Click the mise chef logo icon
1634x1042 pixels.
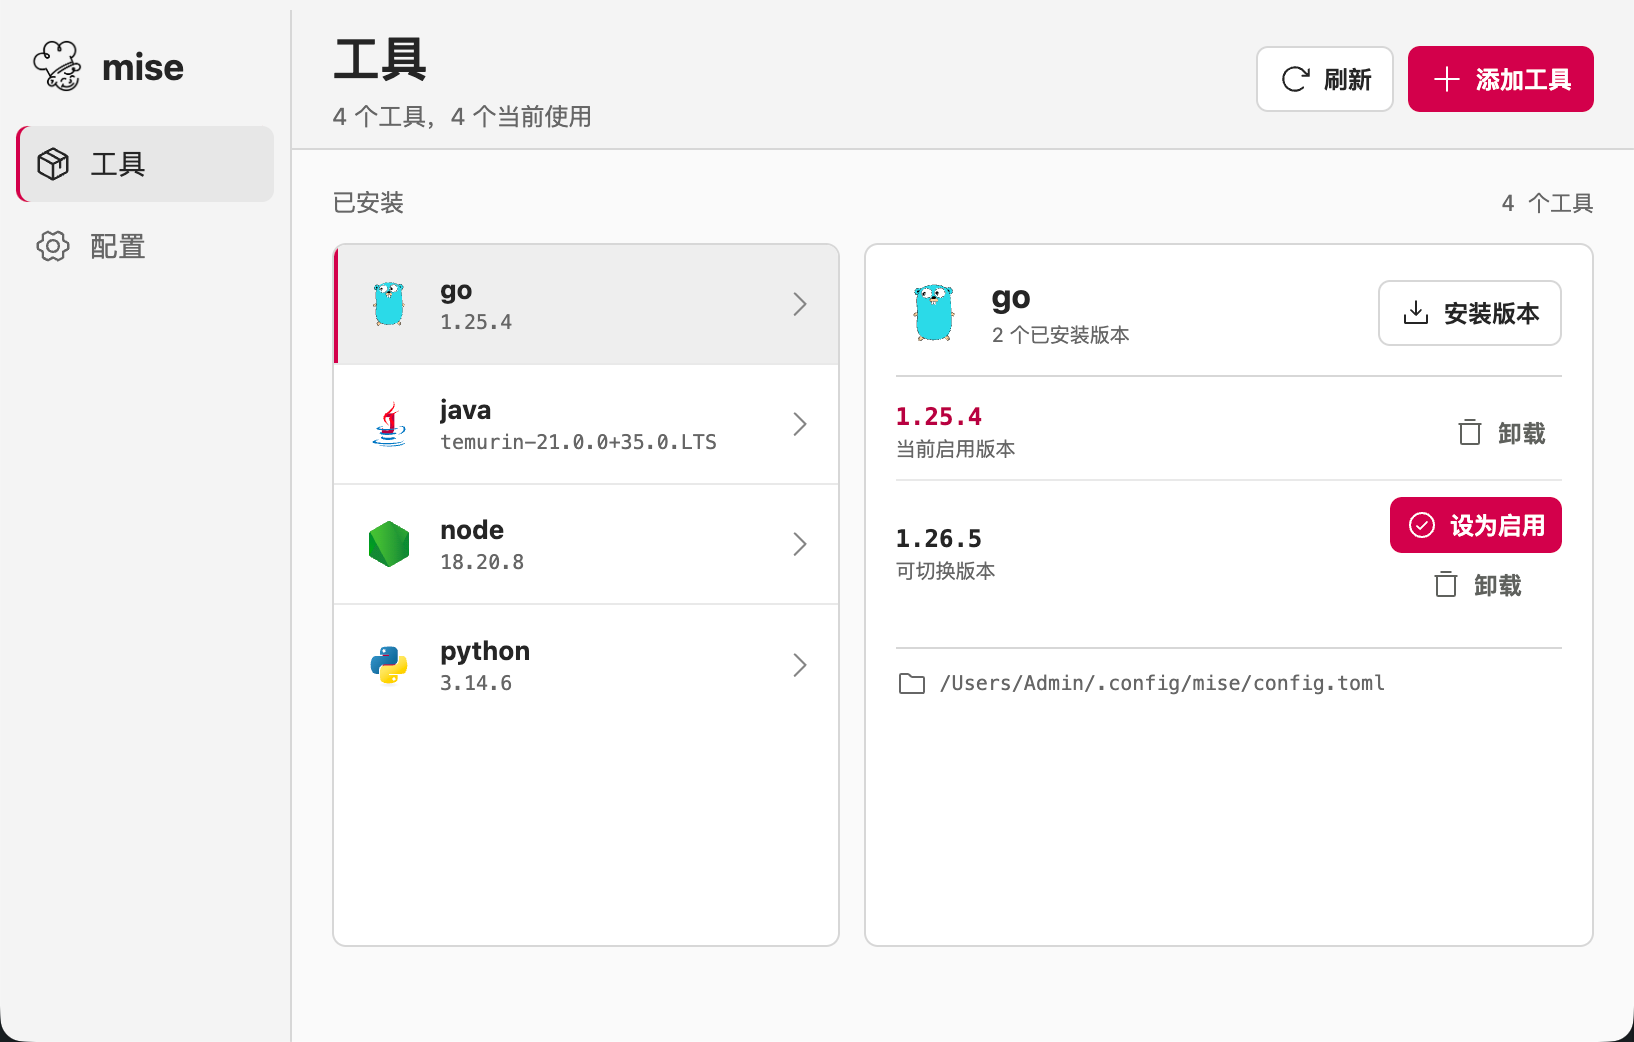[57, 66]
